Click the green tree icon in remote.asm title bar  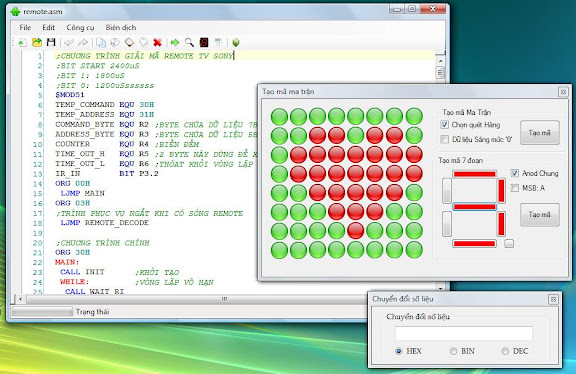[15, 11]
